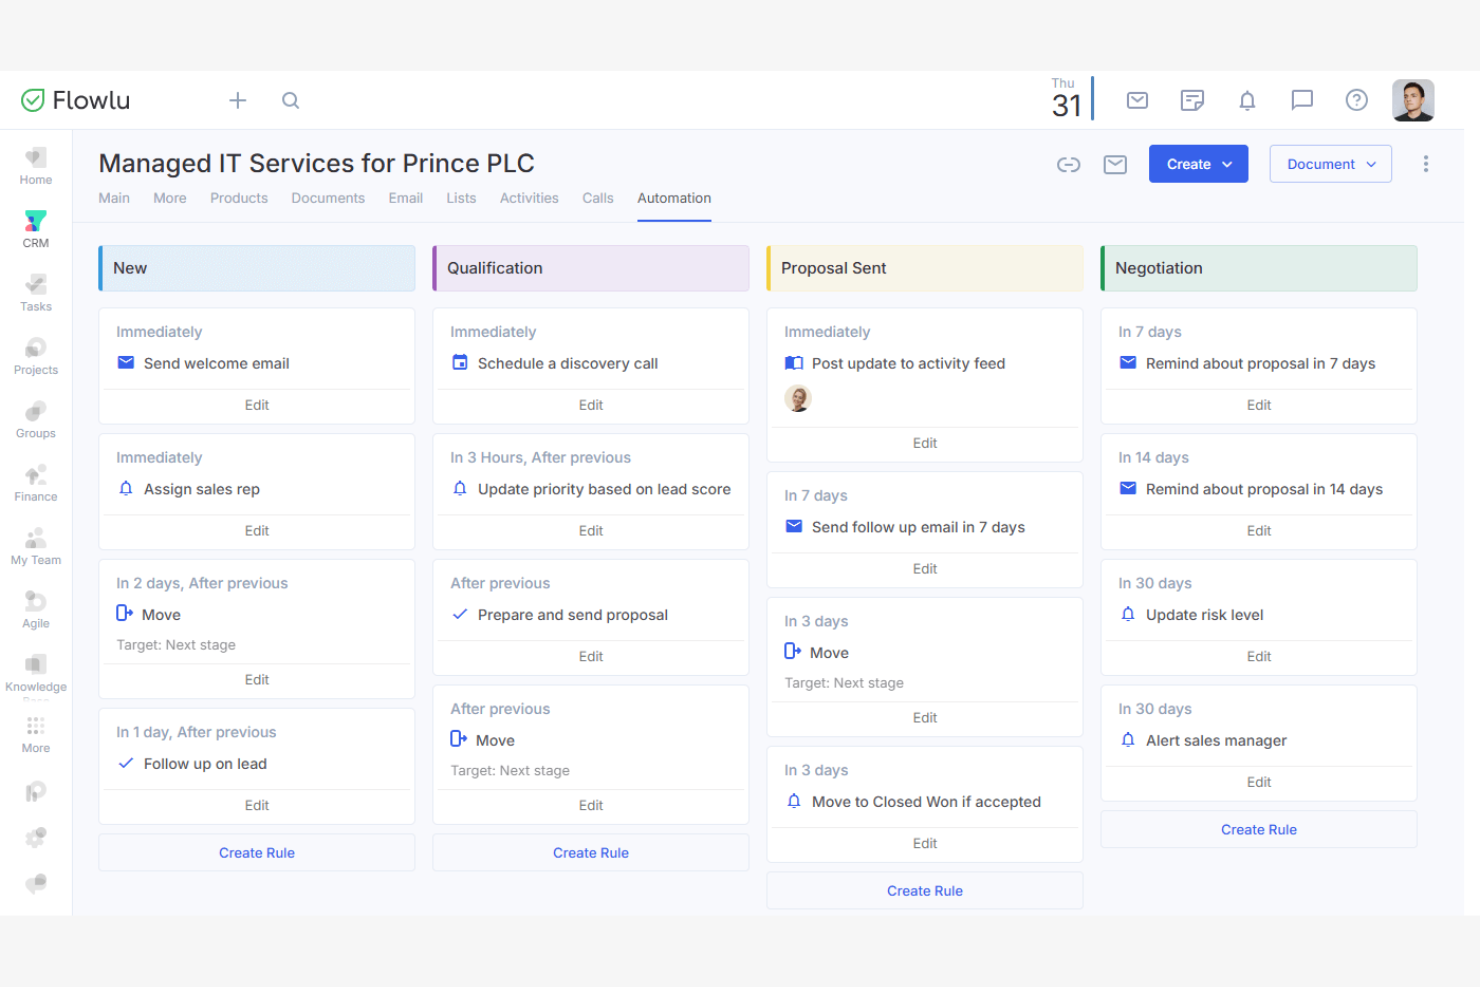Select Agile in the sidebar
This screenshot has height=987, width=1480.
tap(35, 609)
